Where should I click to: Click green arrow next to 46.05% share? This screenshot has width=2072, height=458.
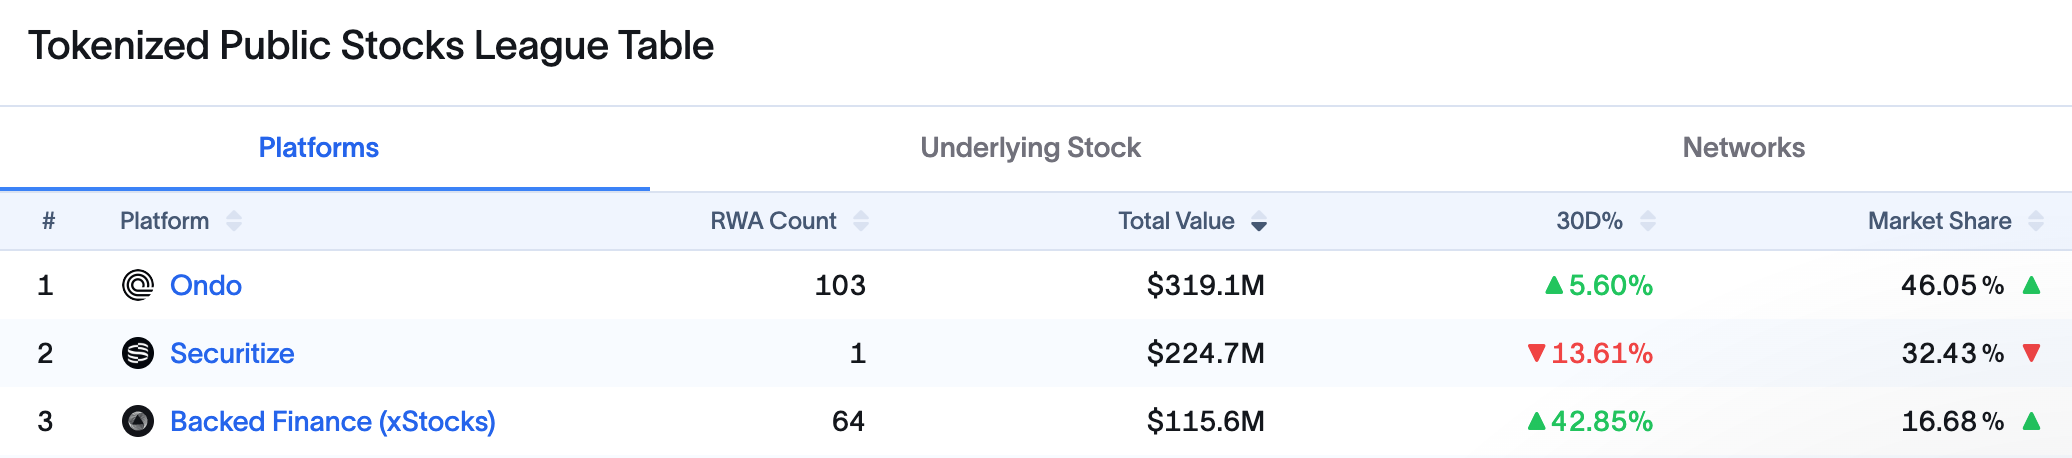tap(2031, 285)
